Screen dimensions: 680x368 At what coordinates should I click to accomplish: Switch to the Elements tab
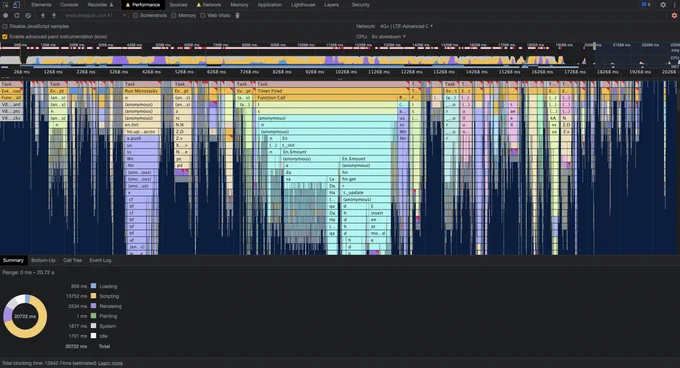(41, 5)
